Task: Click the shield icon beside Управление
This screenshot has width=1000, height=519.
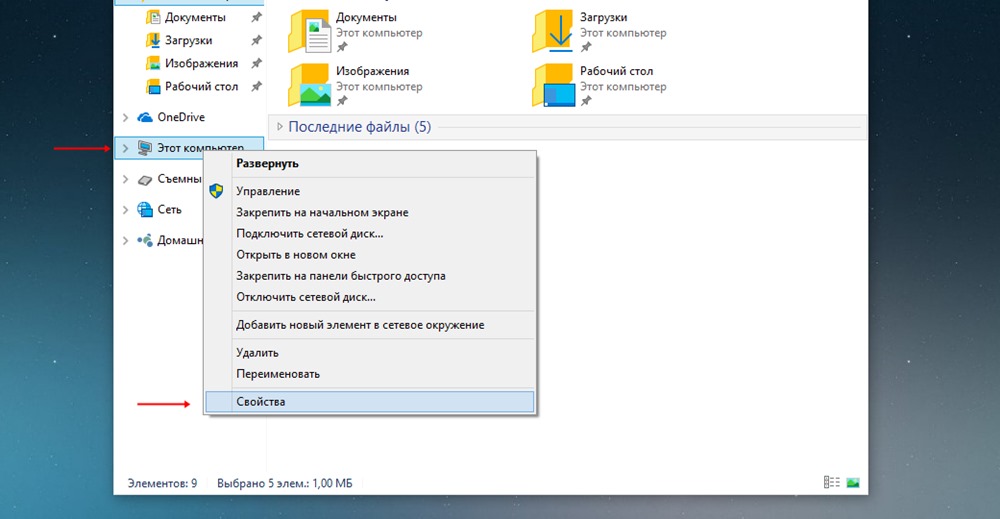Action: point(217,191)
